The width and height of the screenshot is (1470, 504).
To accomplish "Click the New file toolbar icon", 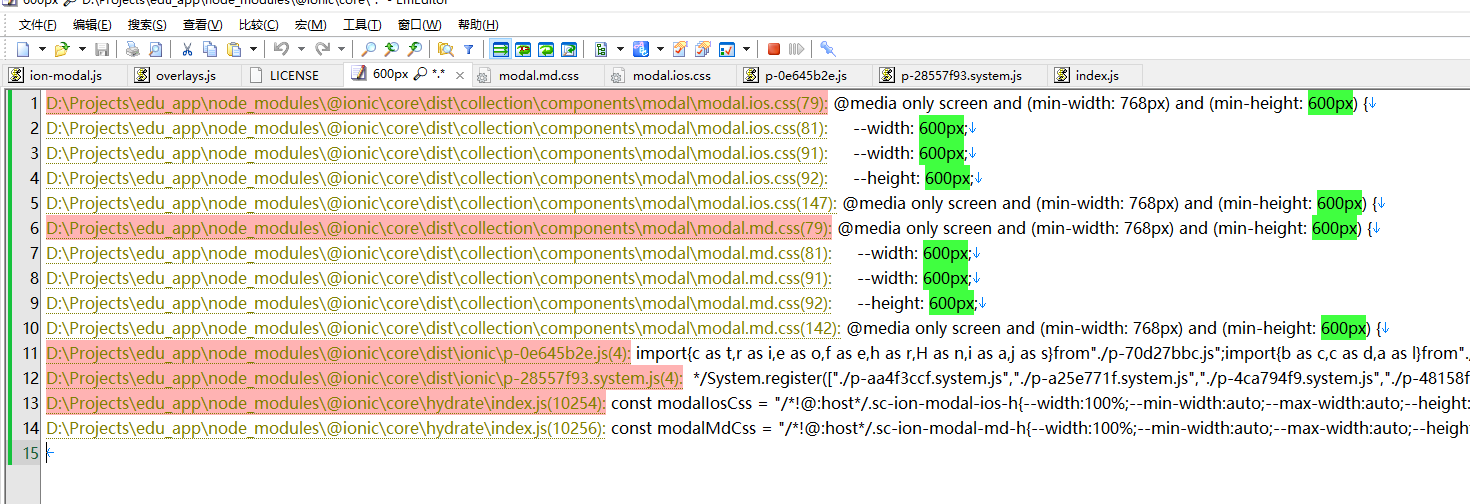I will point(23,49).
